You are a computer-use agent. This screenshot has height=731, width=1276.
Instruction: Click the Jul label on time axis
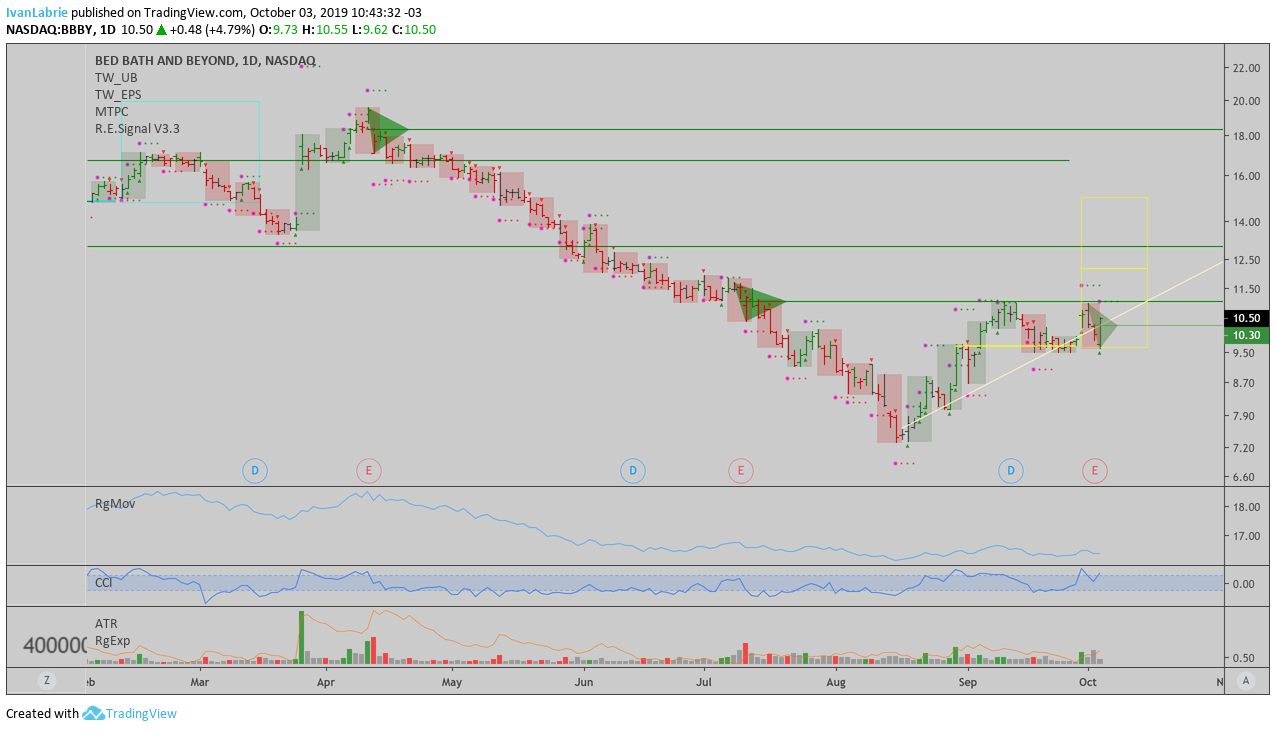click(704, 682)
